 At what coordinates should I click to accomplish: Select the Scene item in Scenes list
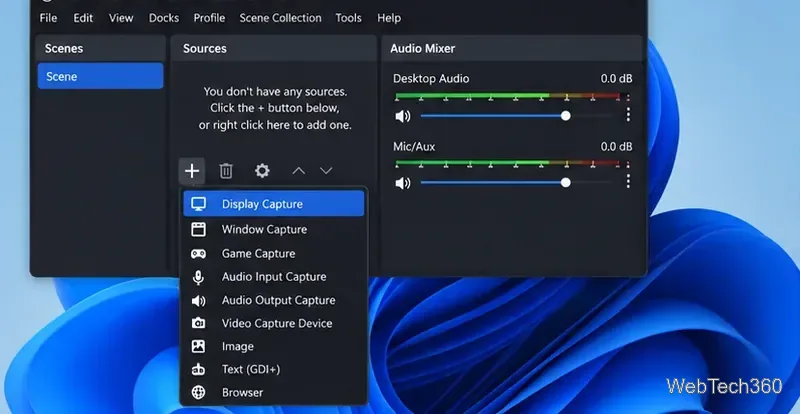(x=101, y=76)
